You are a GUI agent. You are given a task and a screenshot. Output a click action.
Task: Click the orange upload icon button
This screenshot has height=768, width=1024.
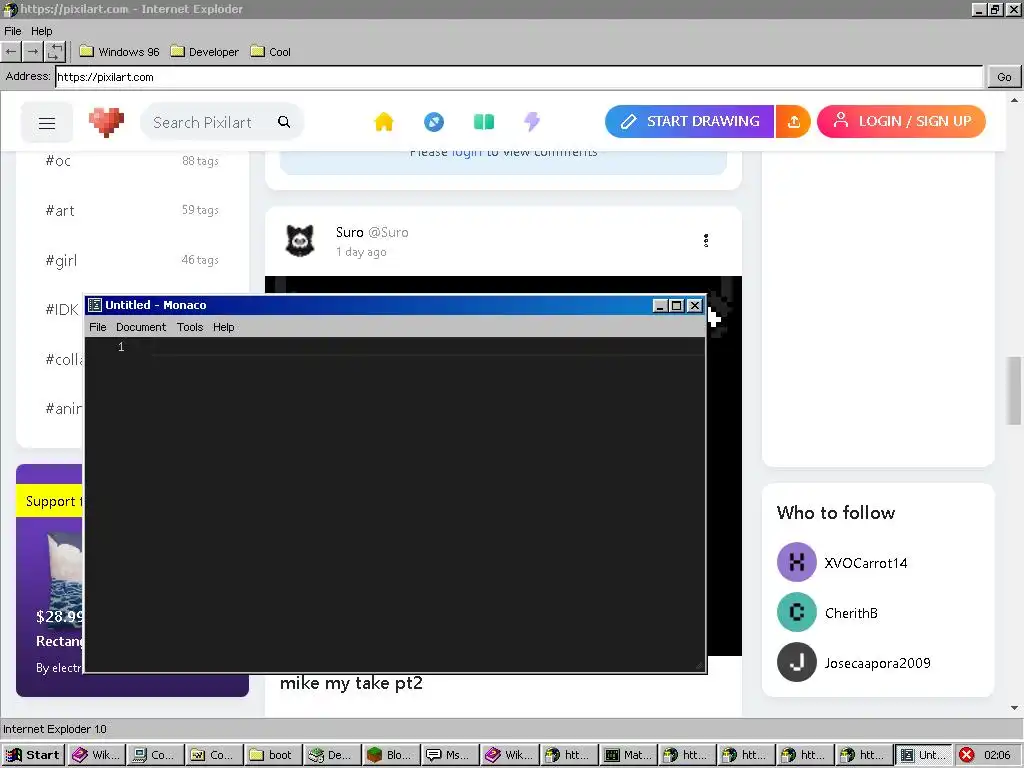[793, 121]
